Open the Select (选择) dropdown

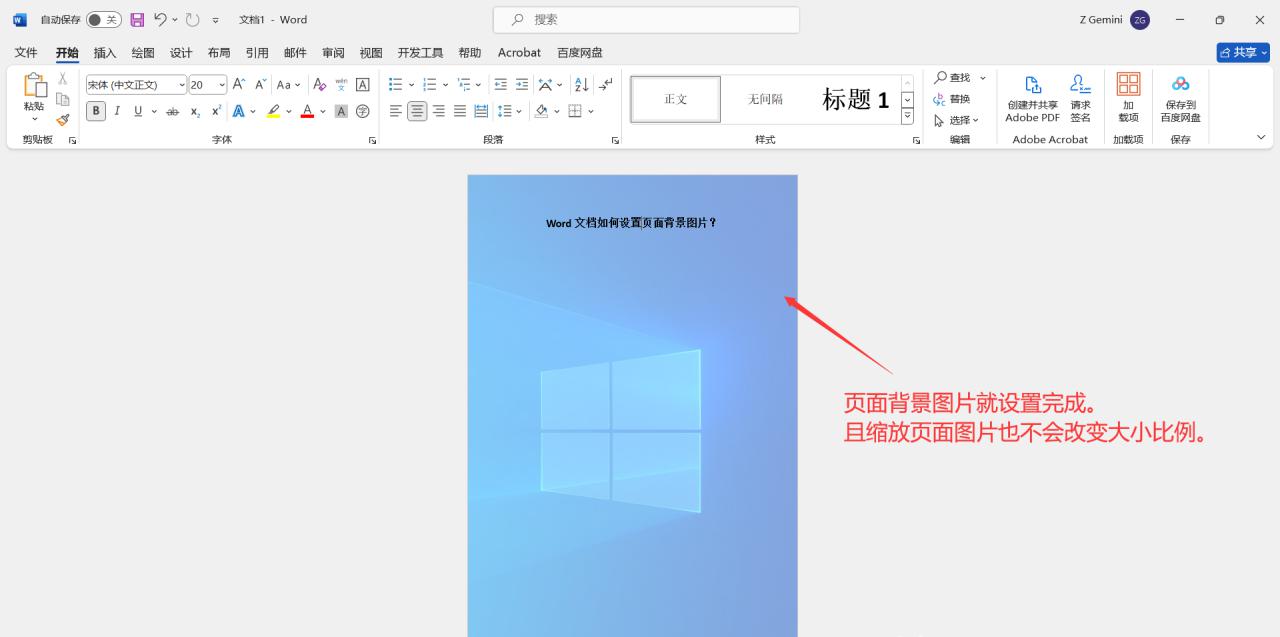point(957,120)
